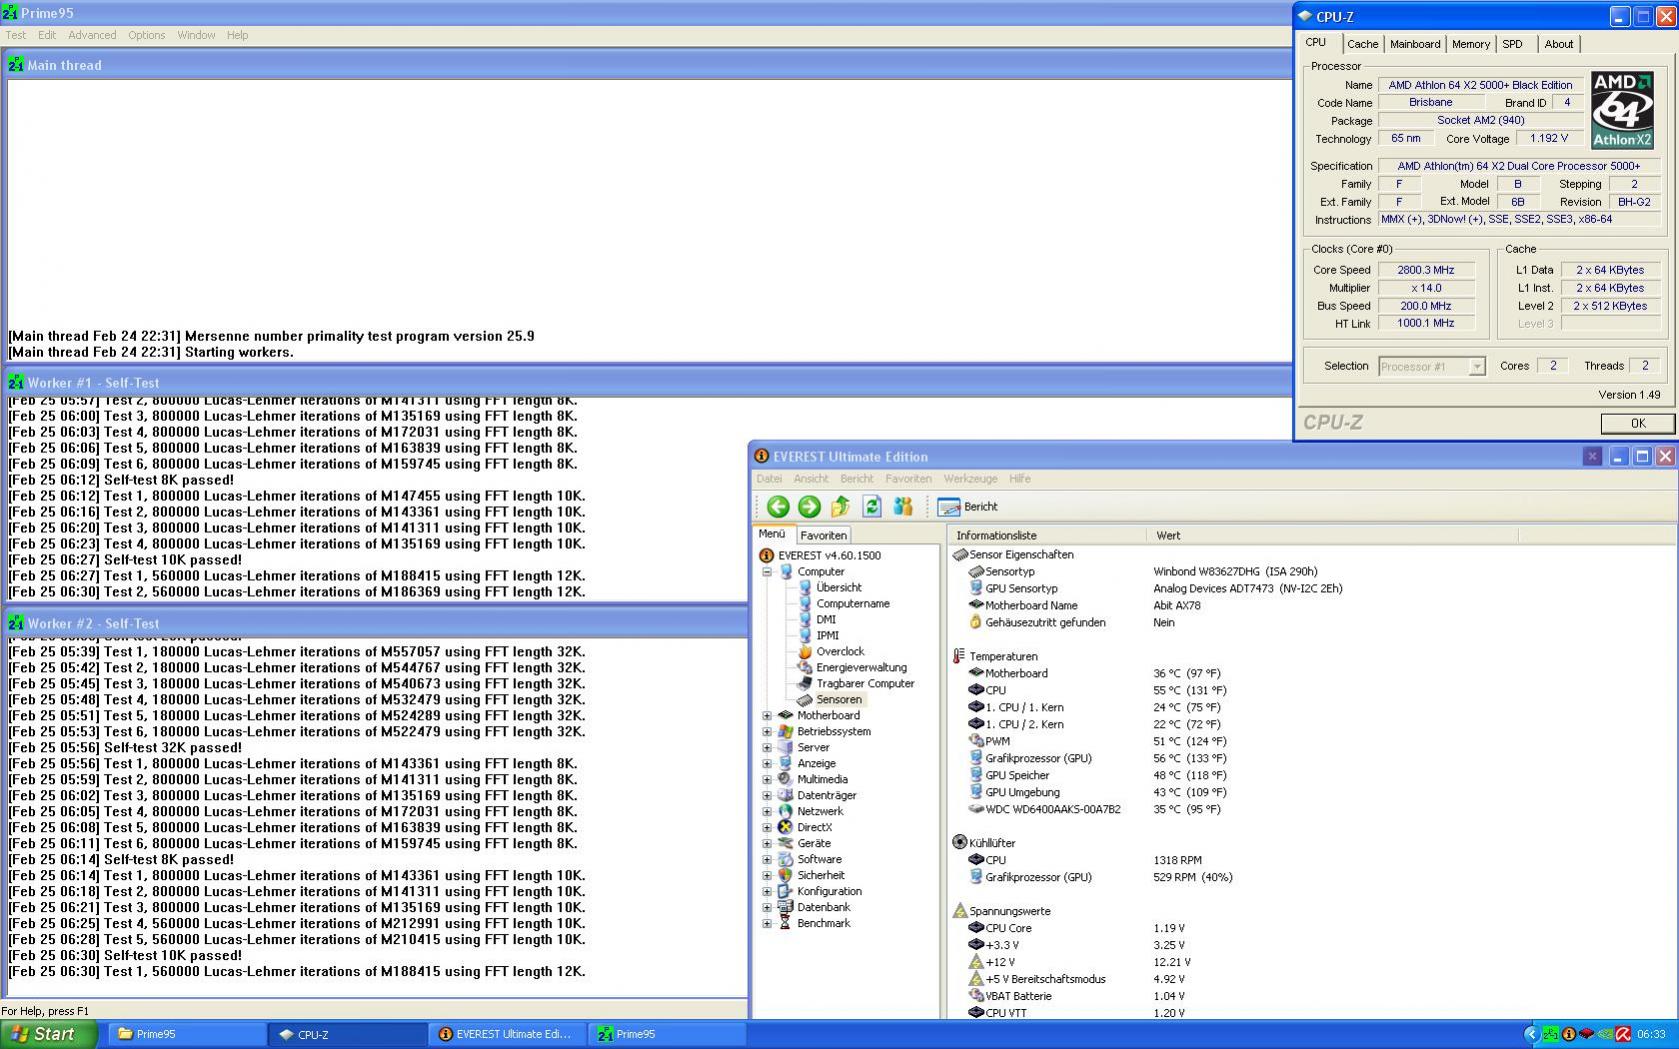Click the Prime95 icon in Main thread title
Image resolution: width=1679 pixels, height=1049 pixels.
16,65
